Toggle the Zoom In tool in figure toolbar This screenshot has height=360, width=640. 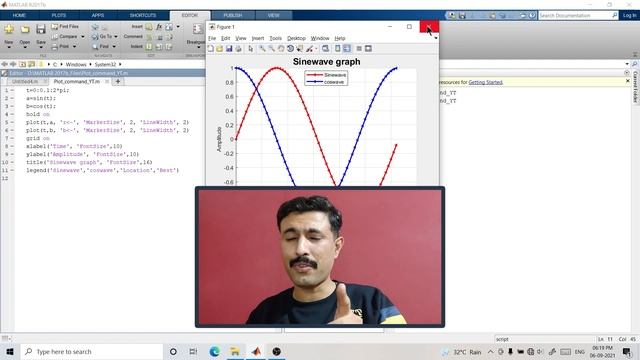(262, 49)
